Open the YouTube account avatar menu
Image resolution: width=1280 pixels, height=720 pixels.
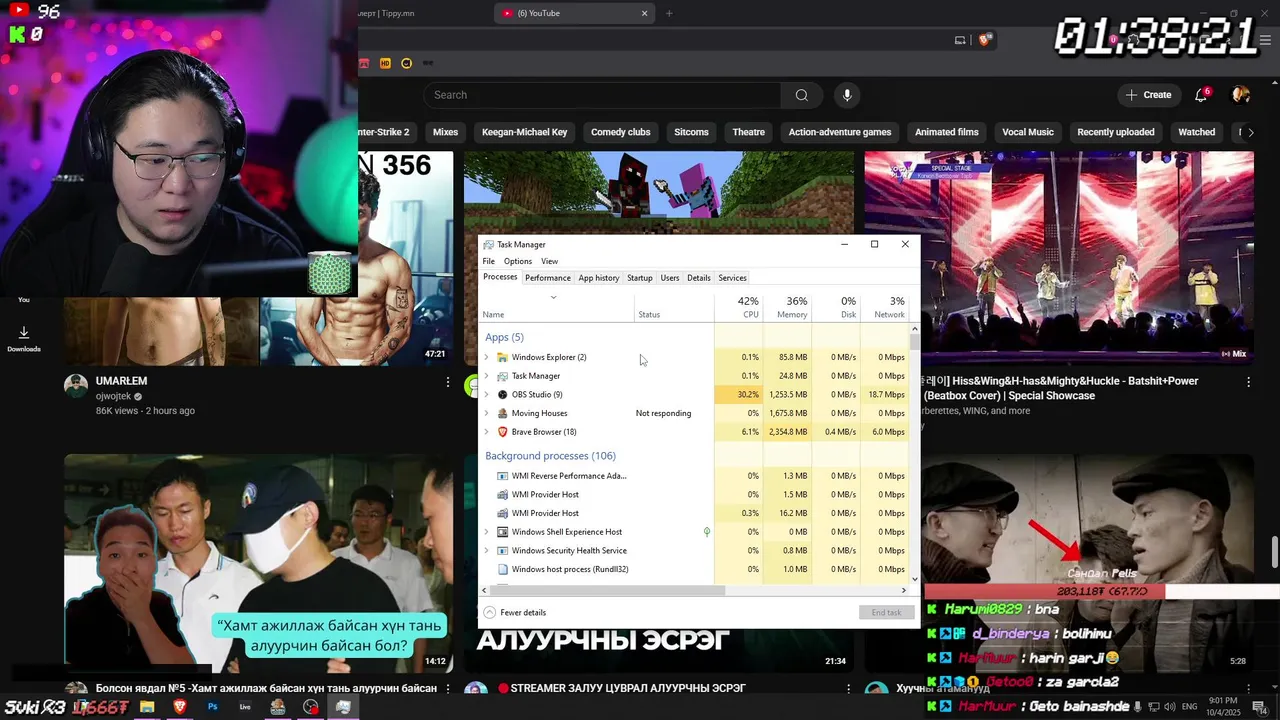click(1241, 95)
